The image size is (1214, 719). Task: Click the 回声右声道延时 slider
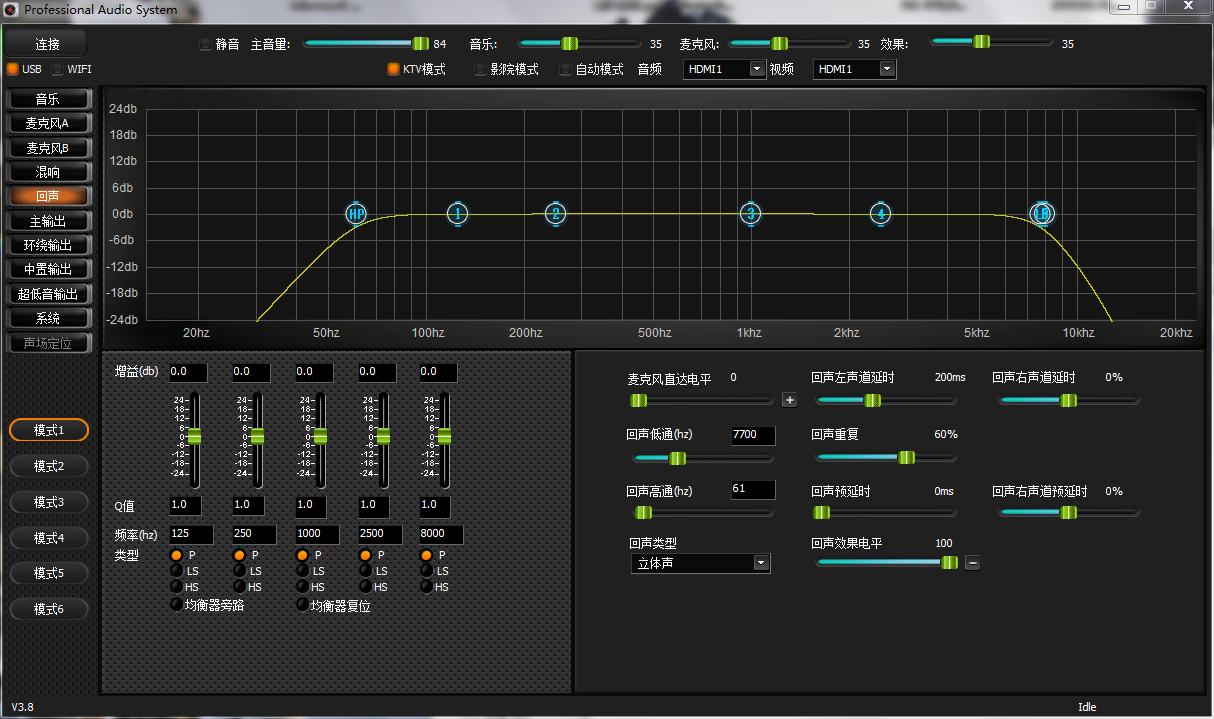click(1069, 400)
